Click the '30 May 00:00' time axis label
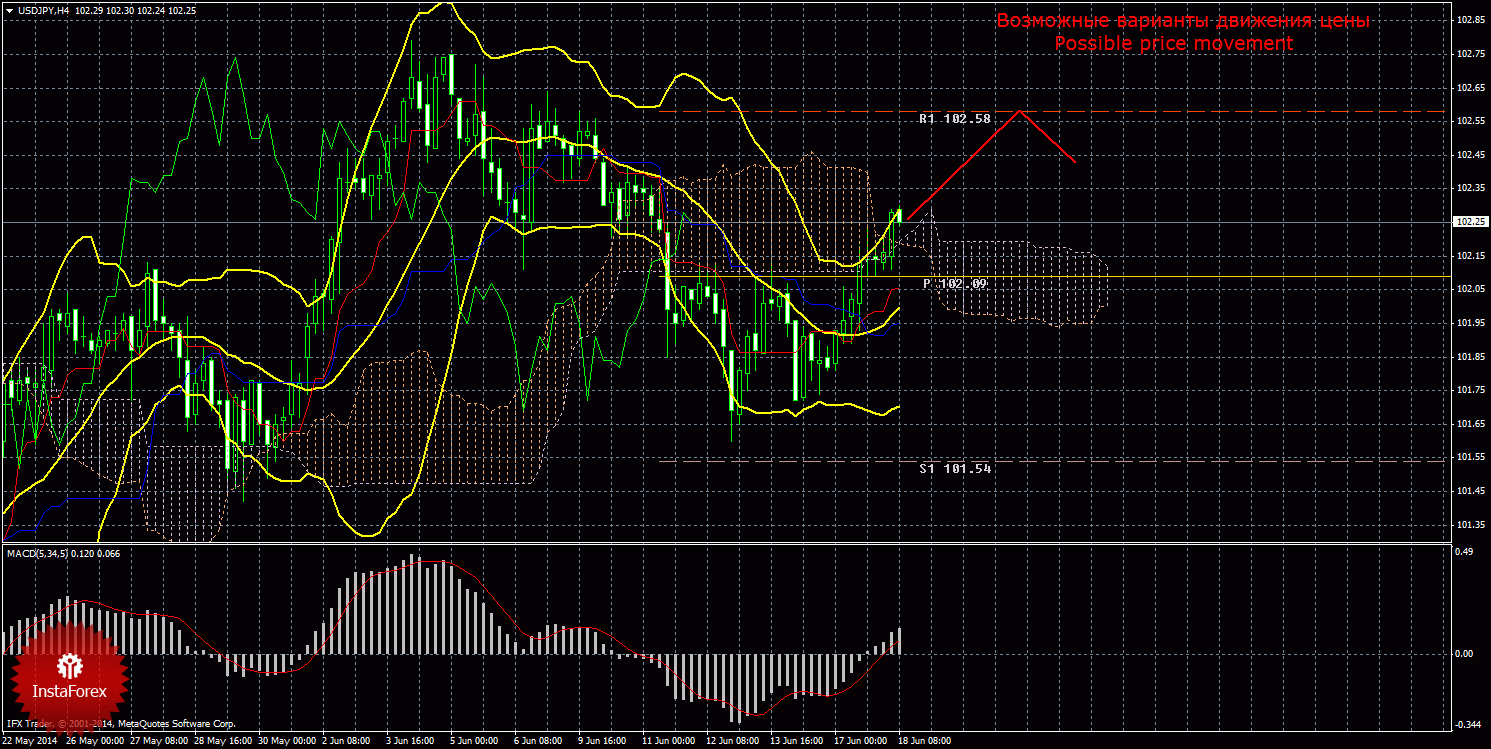 click(x=287, y=742)
